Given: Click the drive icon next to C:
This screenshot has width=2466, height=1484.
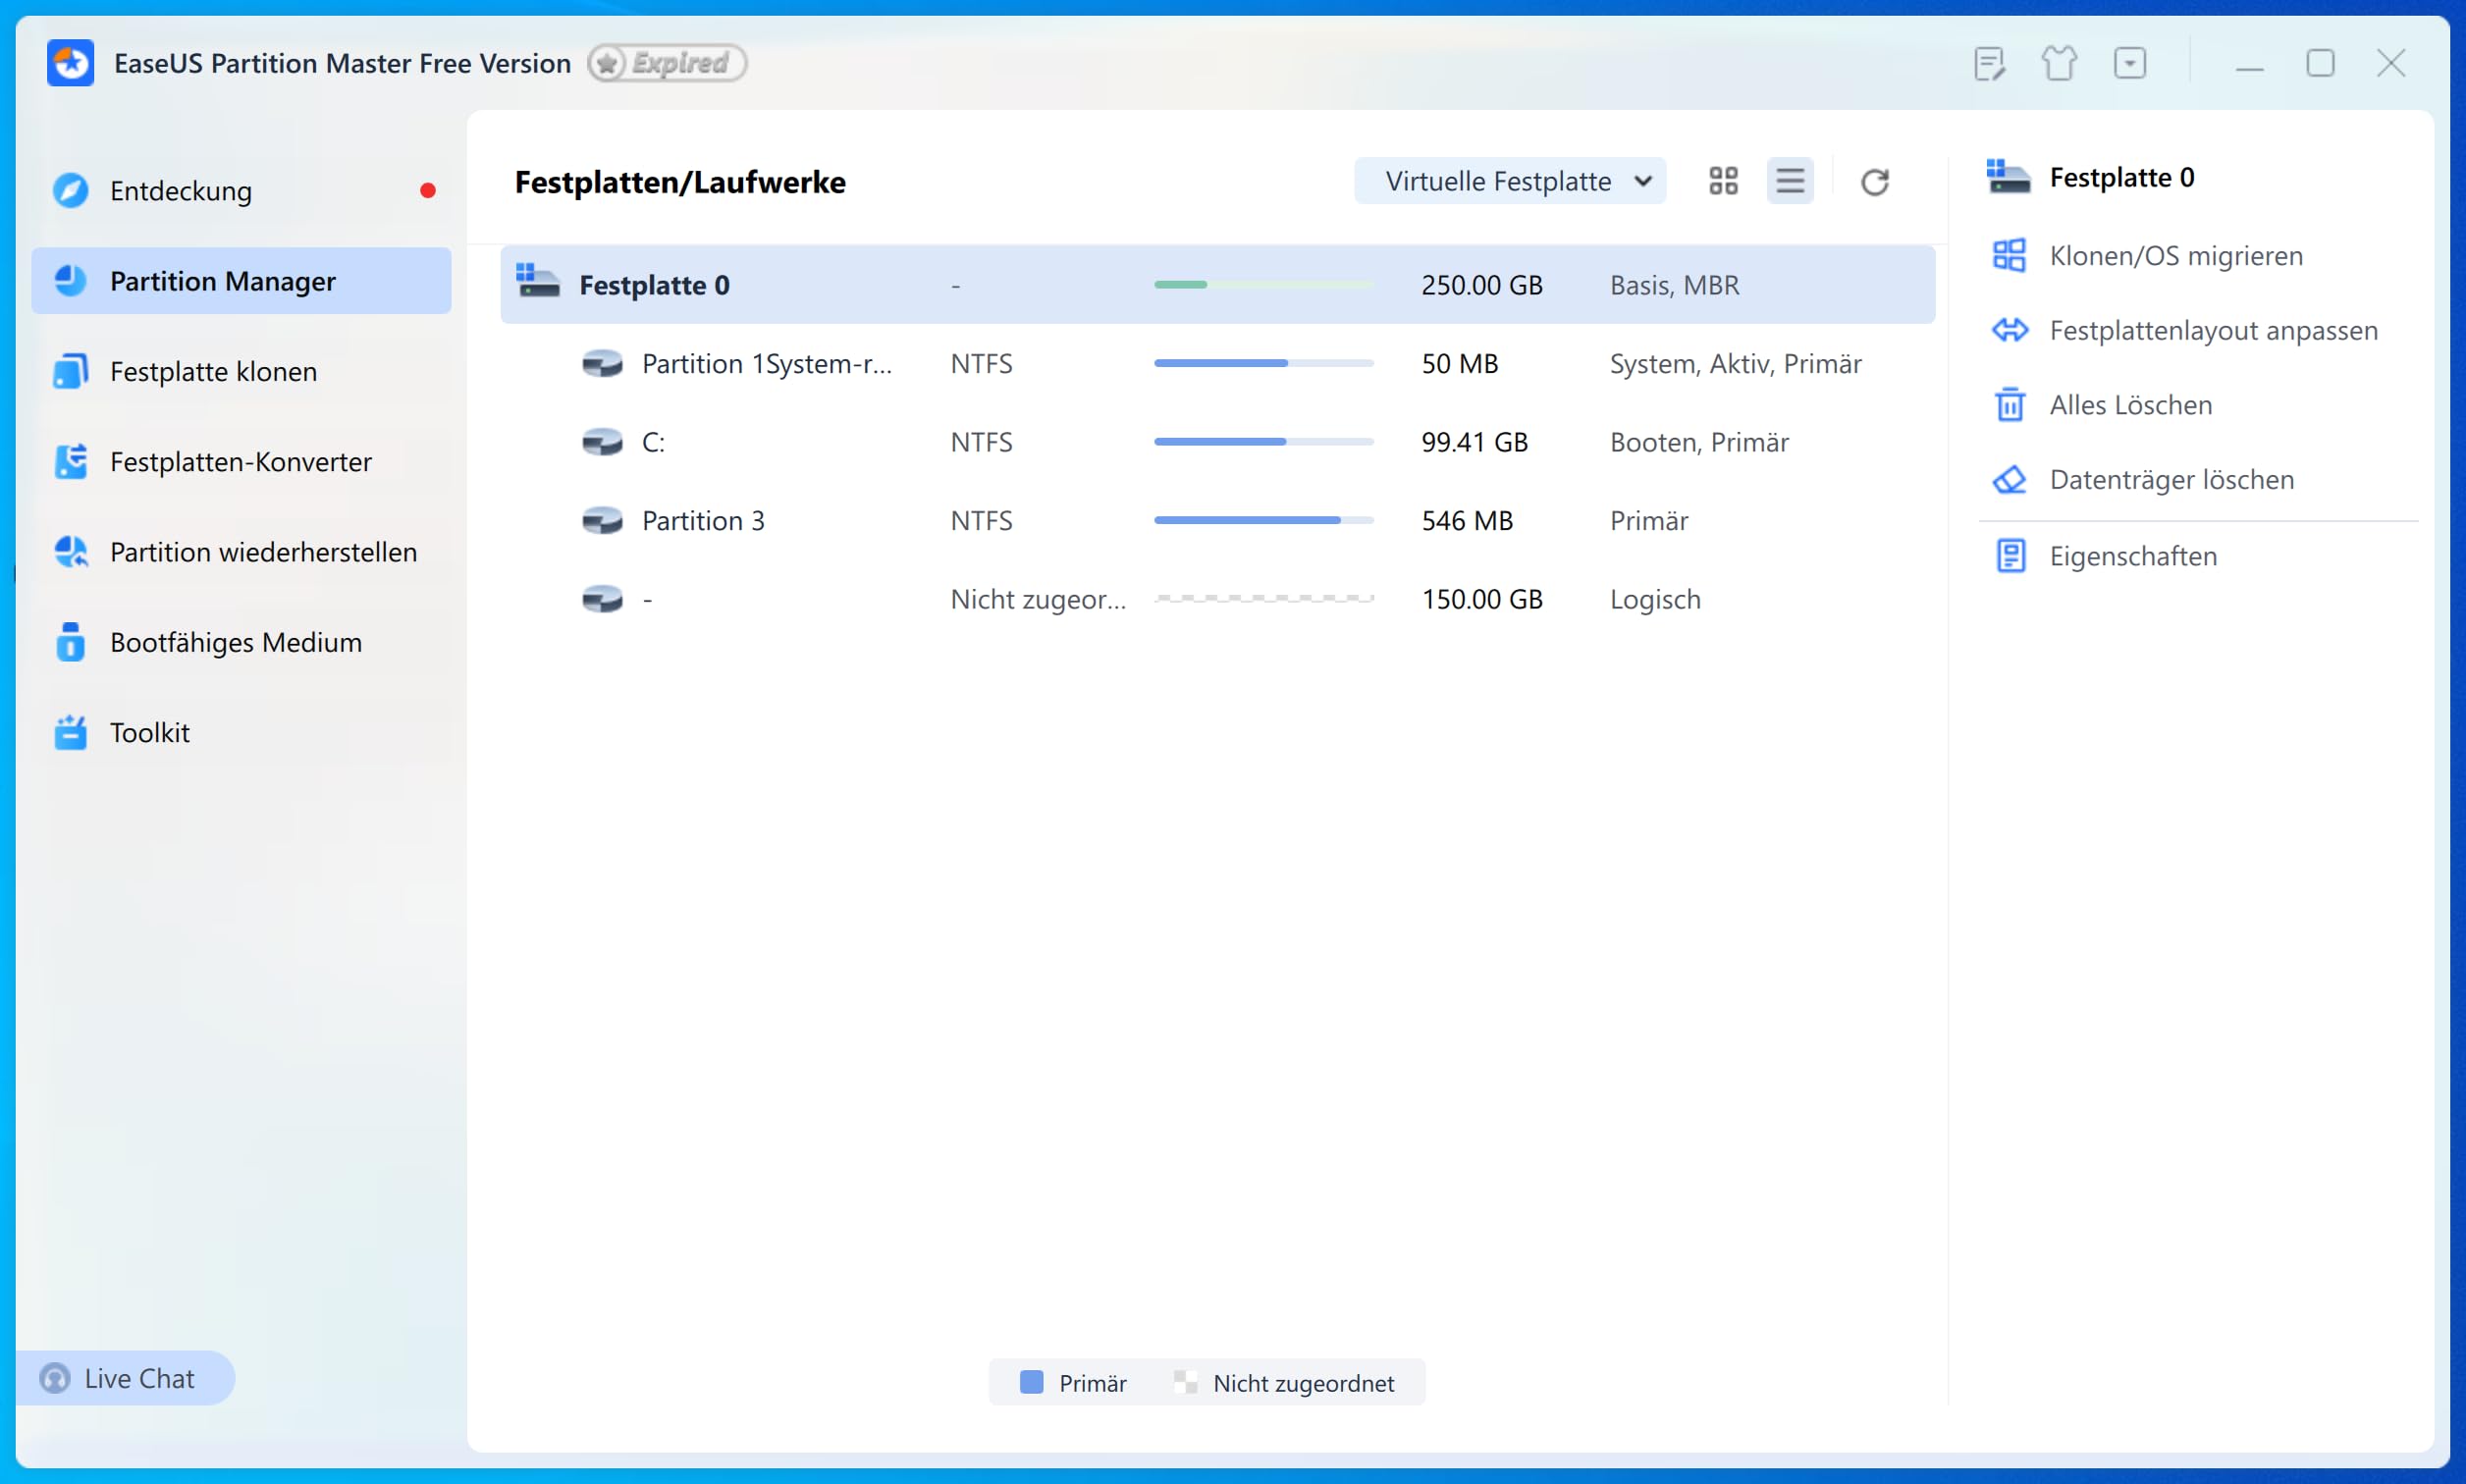Looking at the screenshot, I should [x=603, y=442].
